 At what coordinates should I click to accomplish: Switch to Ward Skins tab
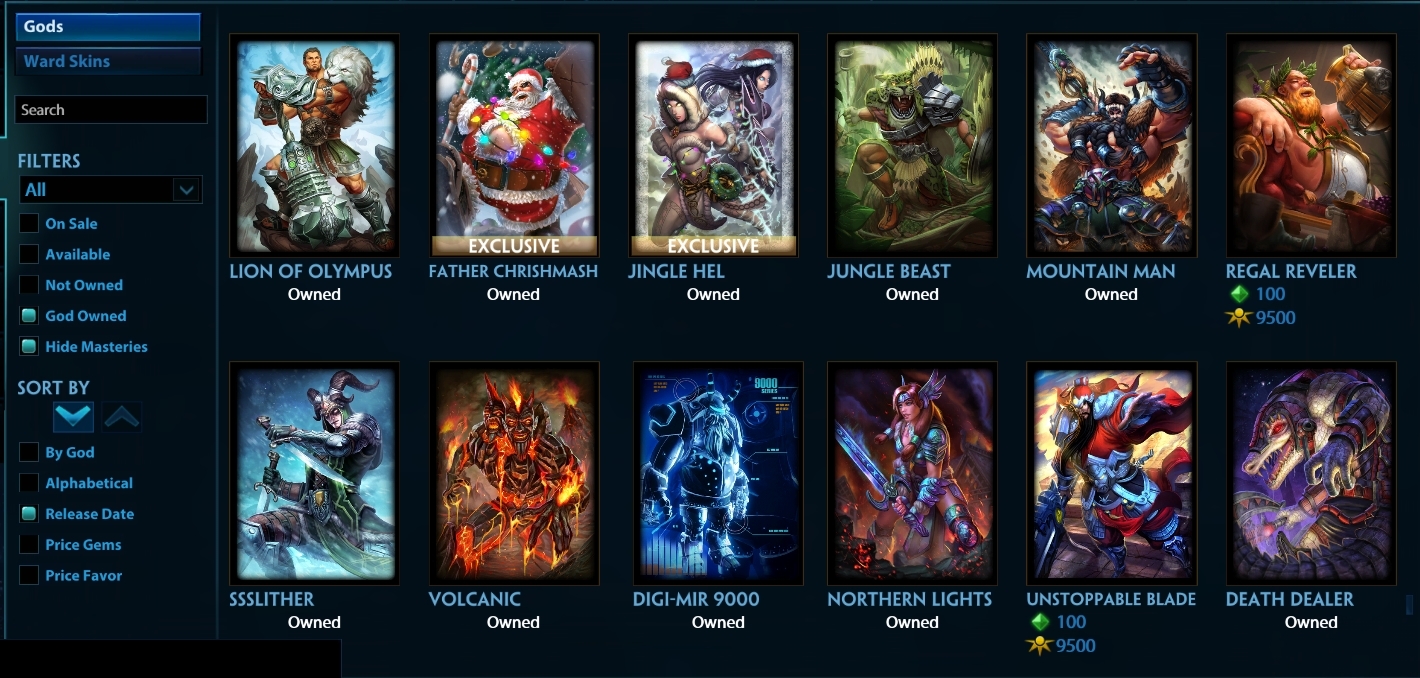(x=108, y=61)
